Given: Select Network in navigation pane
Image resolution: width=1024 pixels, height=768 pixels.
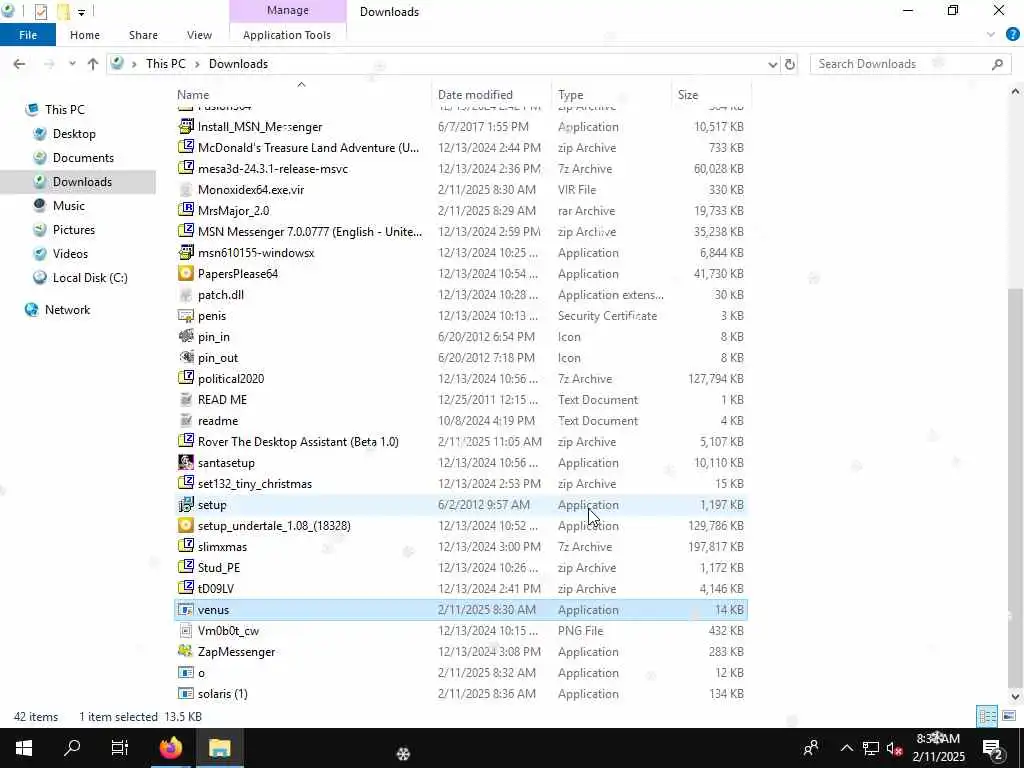Looking at the screenshot, I should click(x=67, y=310).
